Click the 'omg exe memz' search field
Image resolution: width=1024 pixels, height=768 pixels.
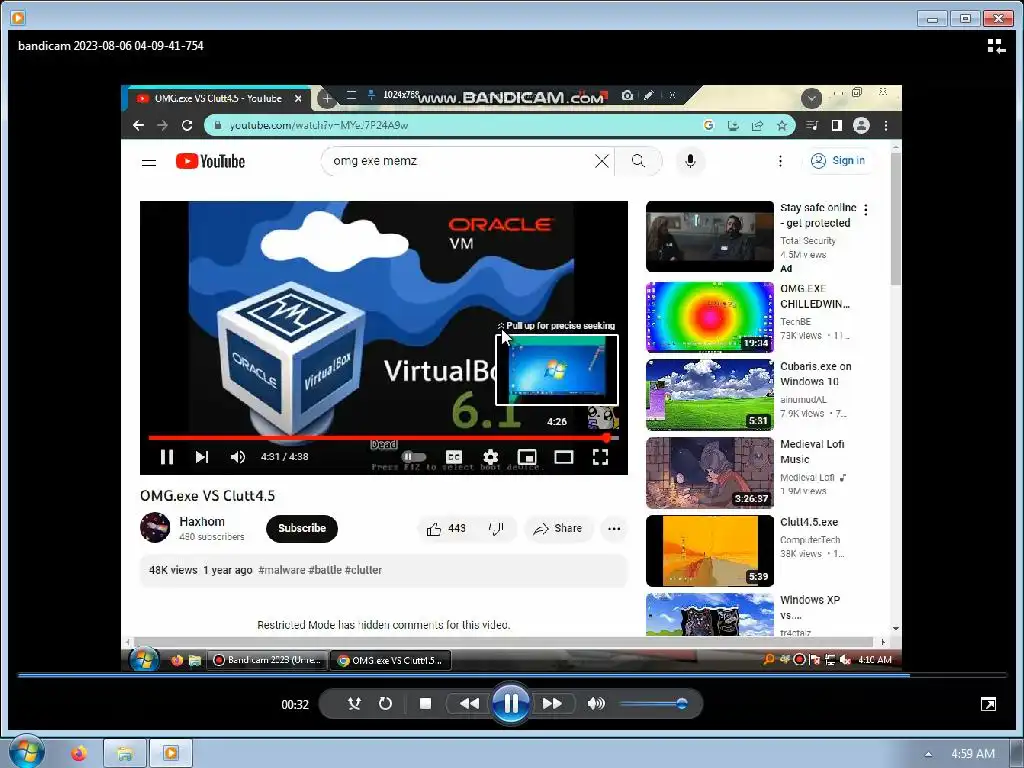pyautogui.click(x=457, y=161)
